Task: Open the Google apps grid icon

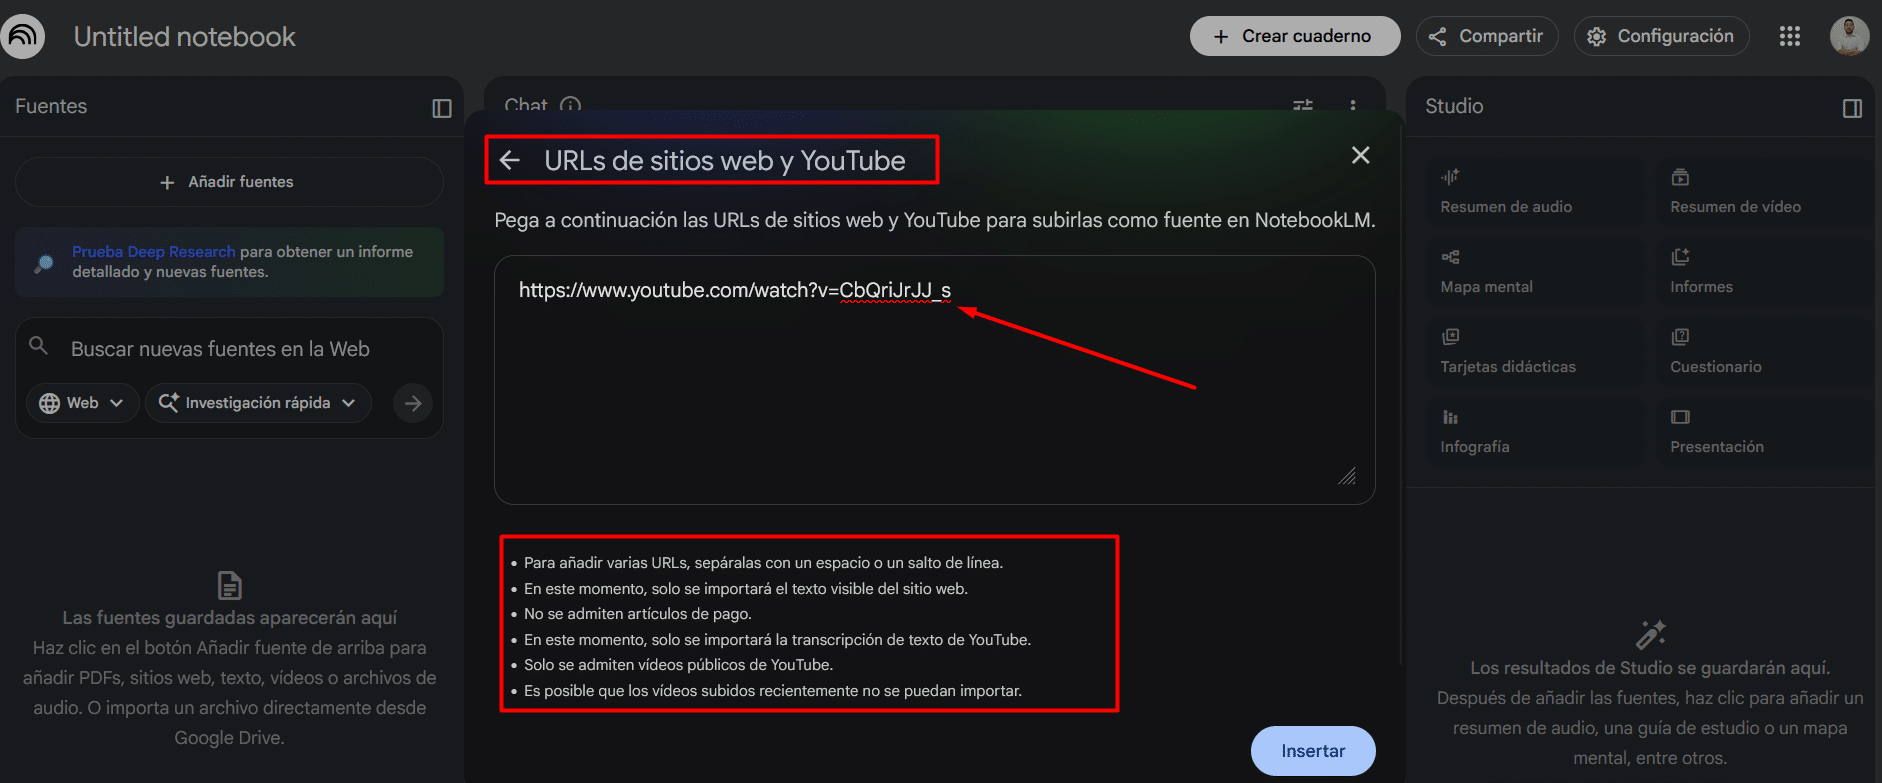Action: click(x=1790, y=36)
